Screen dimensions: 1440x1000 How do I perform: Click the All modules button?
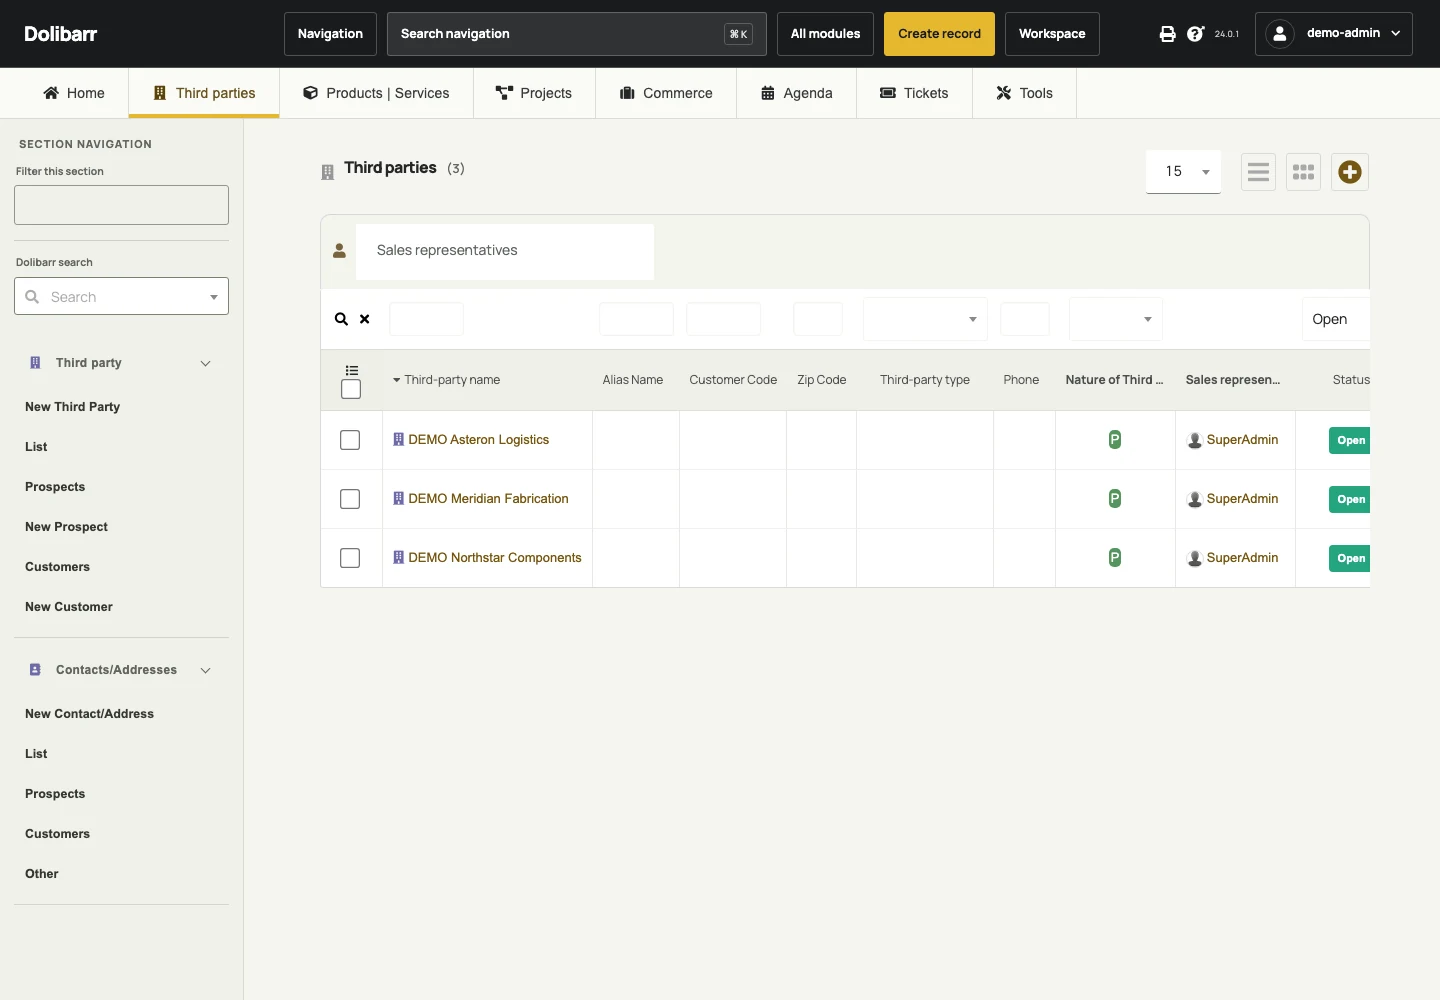click(x=825, y=34)
